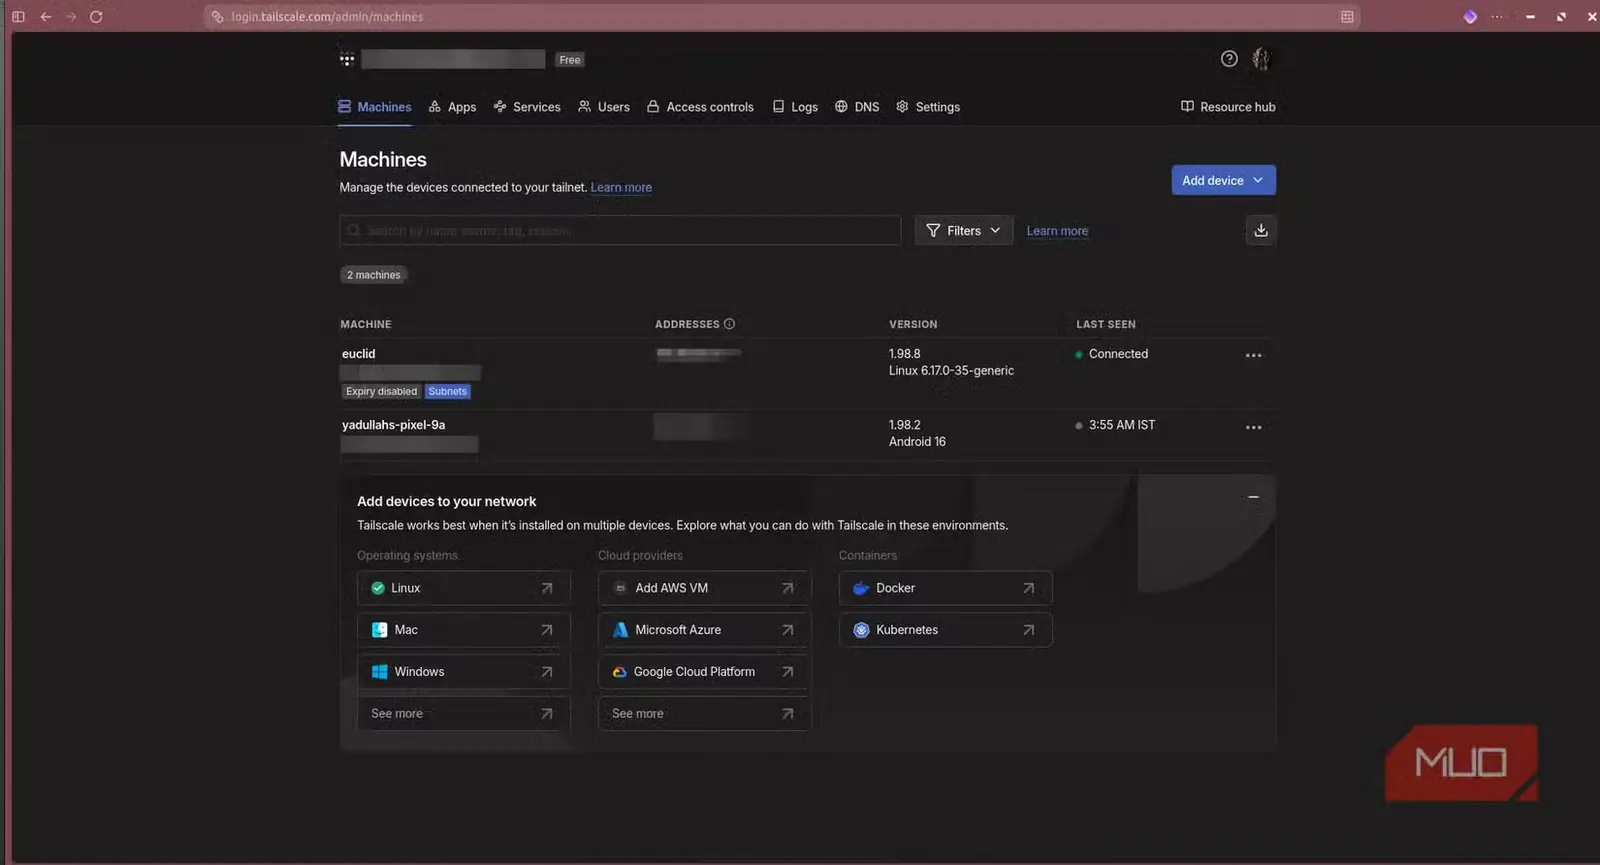Open the Tailscale apps grid icon
The height and width of the screenshot is (865, 1600).
coord(347,59)
